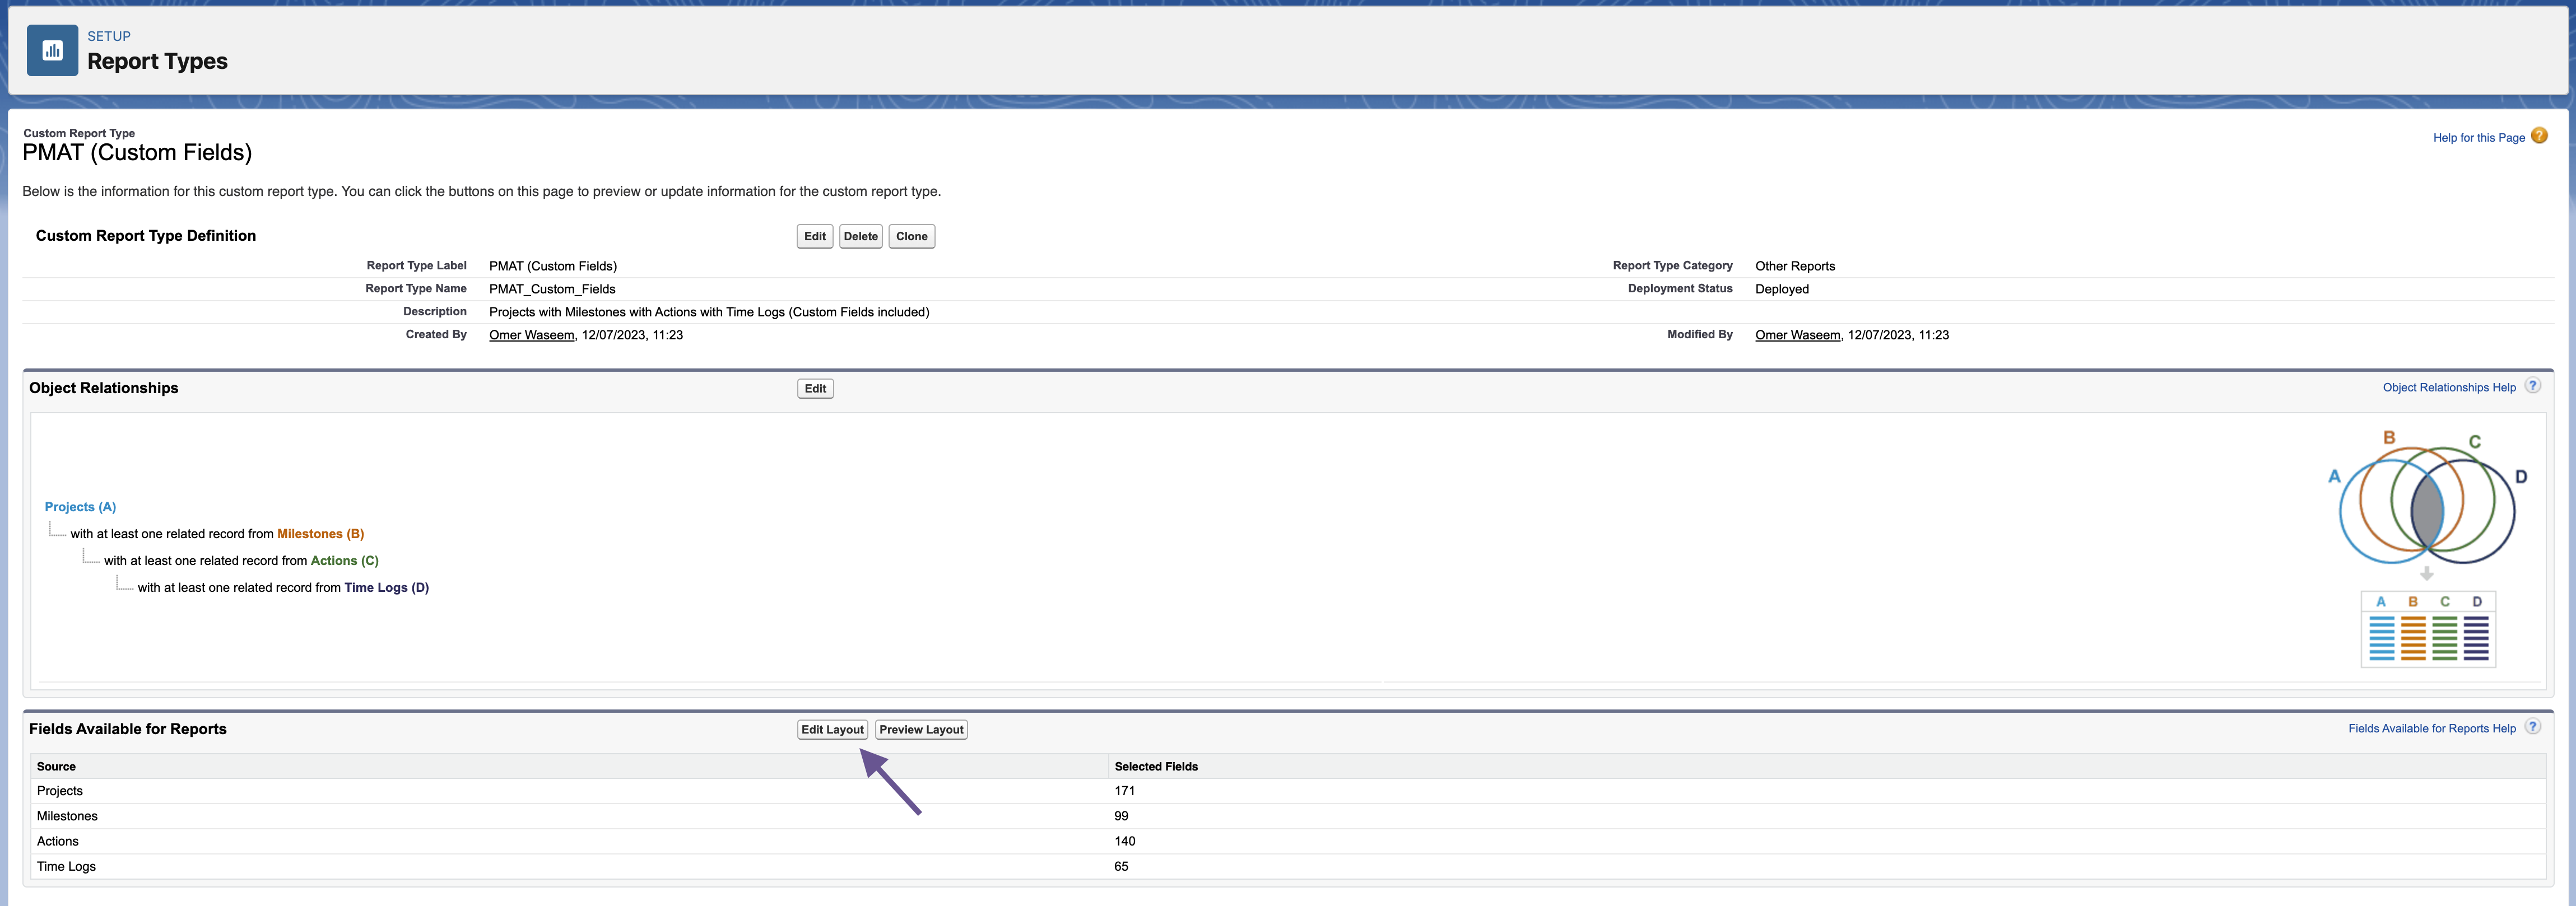This screenshot has height=906, width=2576.
Task: Click the Other Reports category value
Action: coord(1795,266)
